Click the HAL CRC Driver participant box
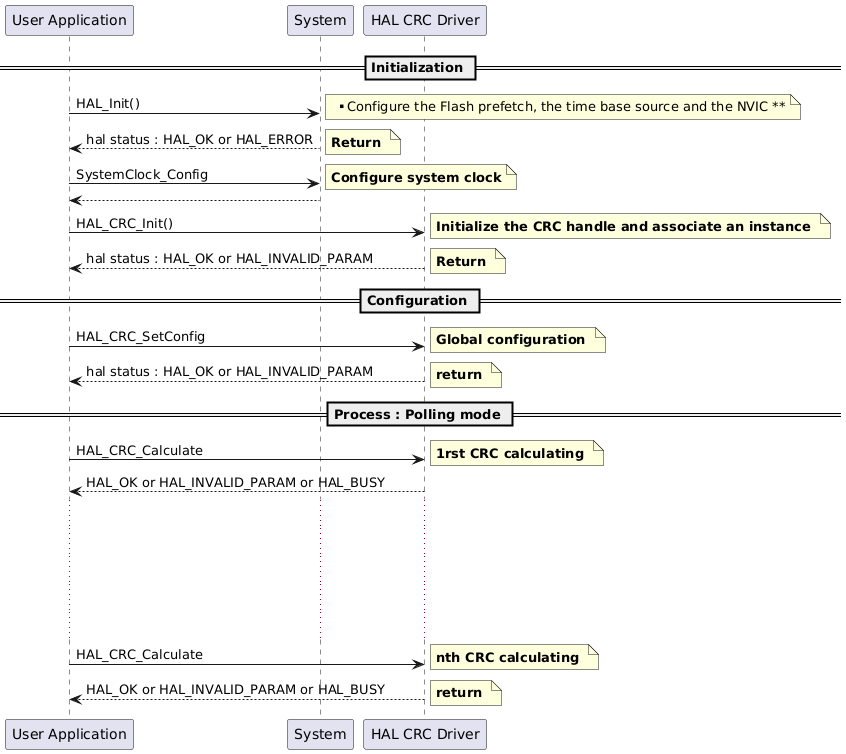The image size is (846, 754). coord(424,20)
